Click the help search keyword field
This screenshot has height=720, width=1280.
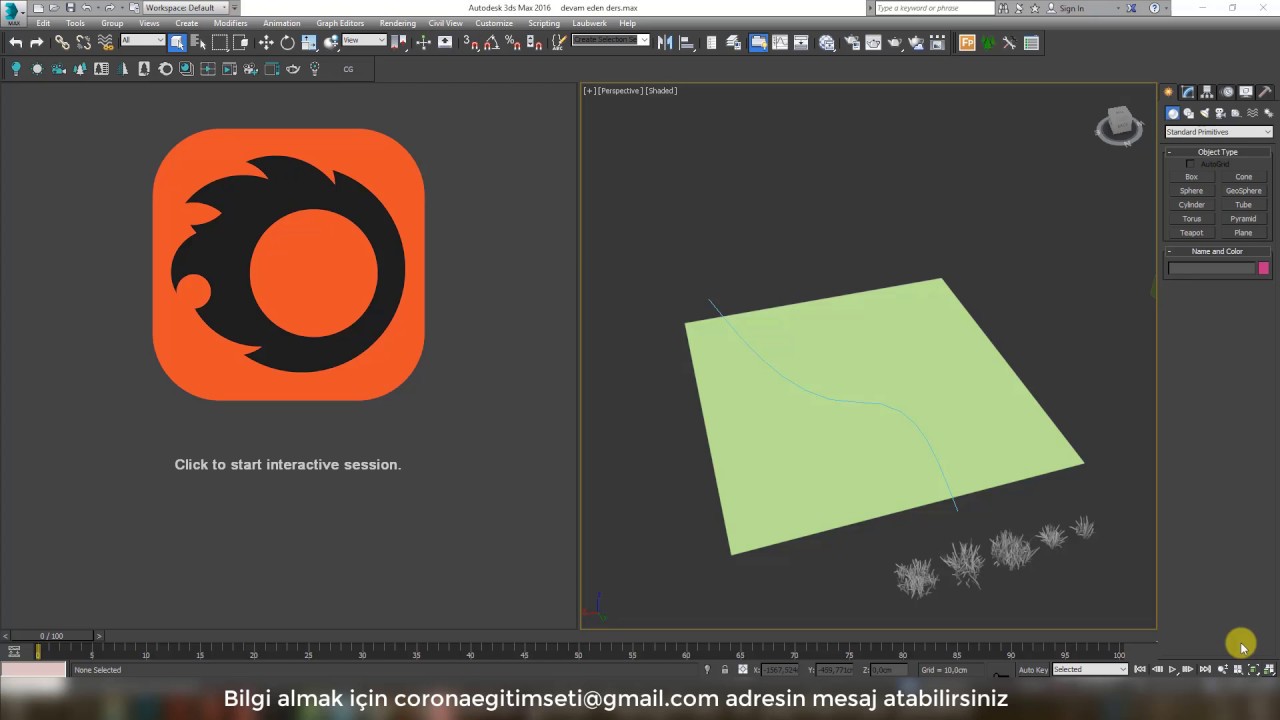pyautogui.click(x=934, y=8)
